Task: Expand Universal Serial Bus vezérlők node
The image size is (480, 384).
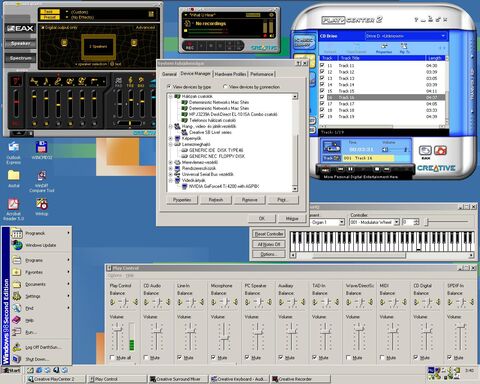Action: (171, 174)
